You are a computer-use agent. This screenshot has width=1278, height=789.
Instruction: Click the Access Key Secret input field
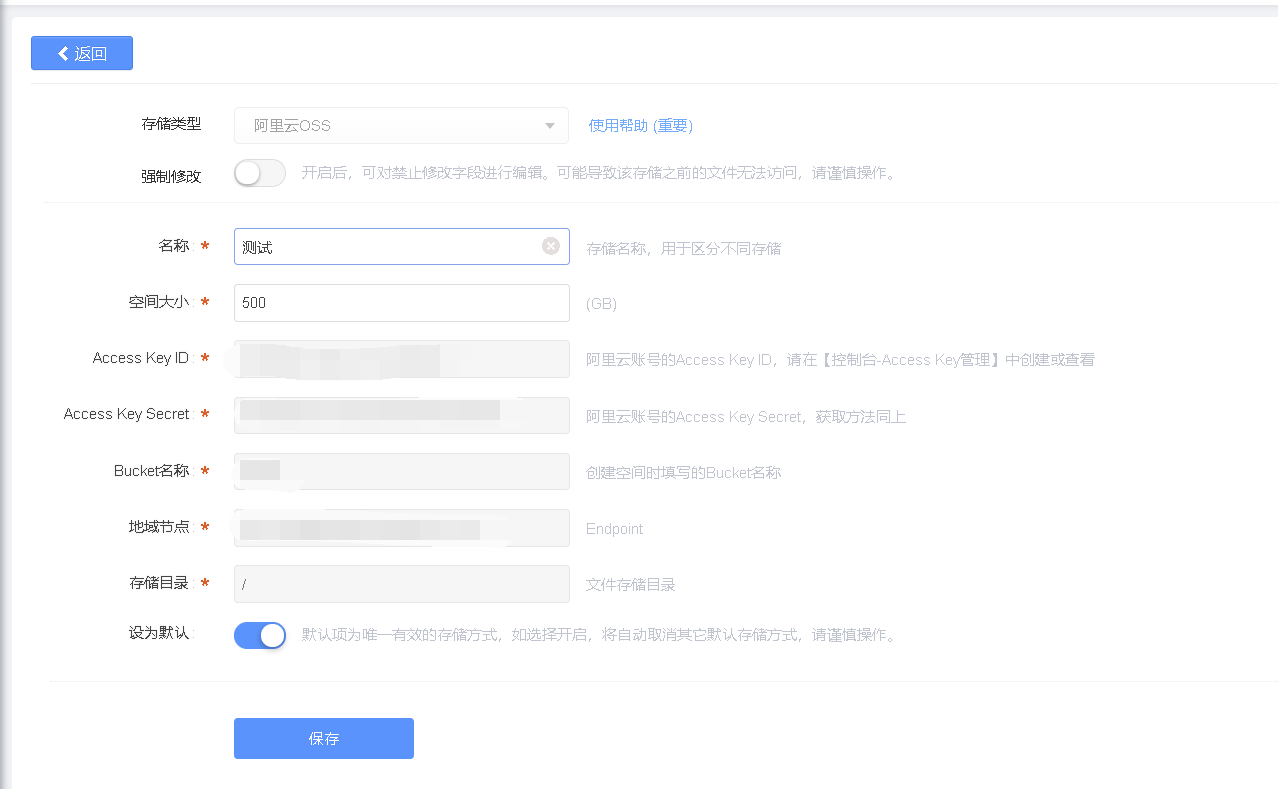pyautogui.click(x=401, y=415)
